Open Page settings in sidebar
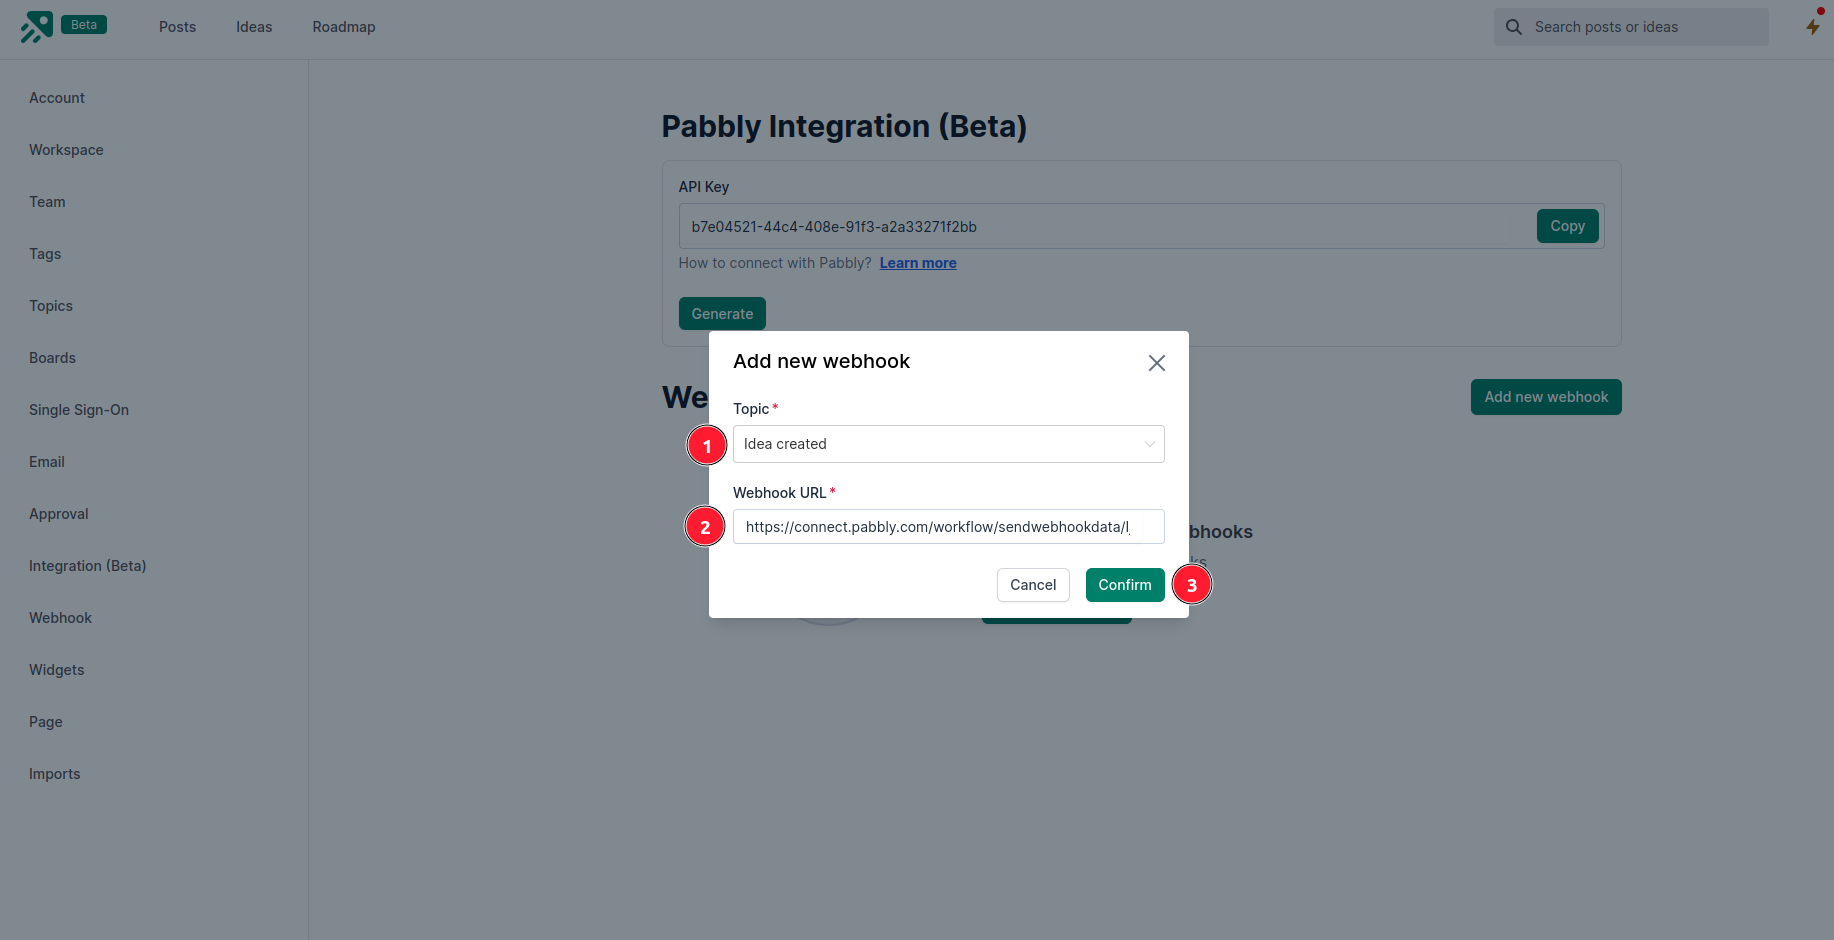 coord(46,722)
